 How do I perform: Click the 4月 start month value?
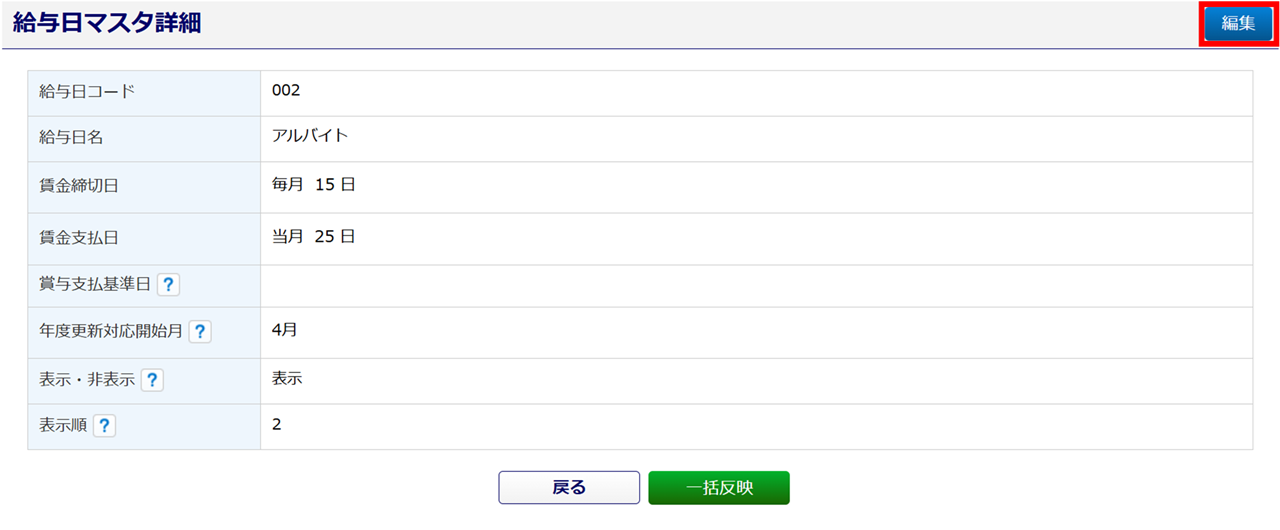coord(284,329)
